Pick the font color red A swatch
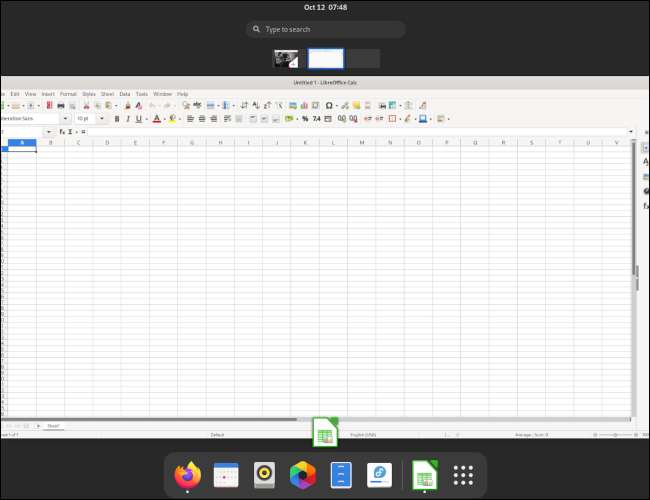The image size is (650, 500). coord(157,119)
